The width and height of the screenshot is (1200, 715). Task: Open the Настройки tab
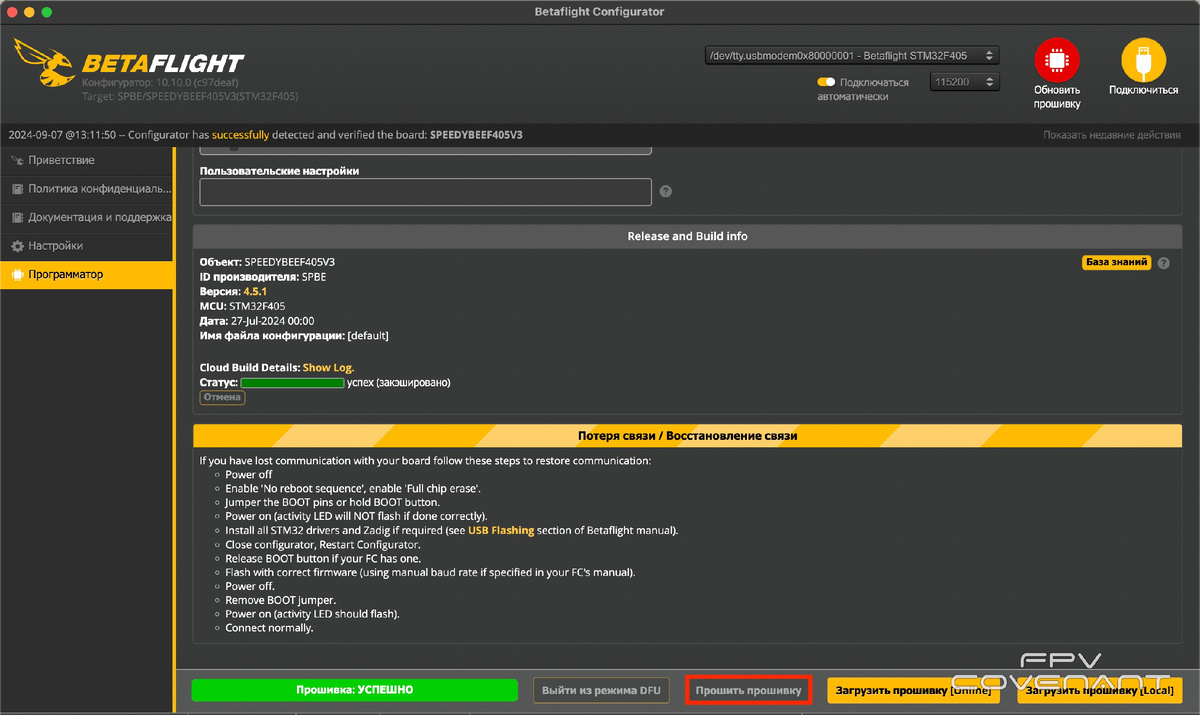click(x=87, y=245)
